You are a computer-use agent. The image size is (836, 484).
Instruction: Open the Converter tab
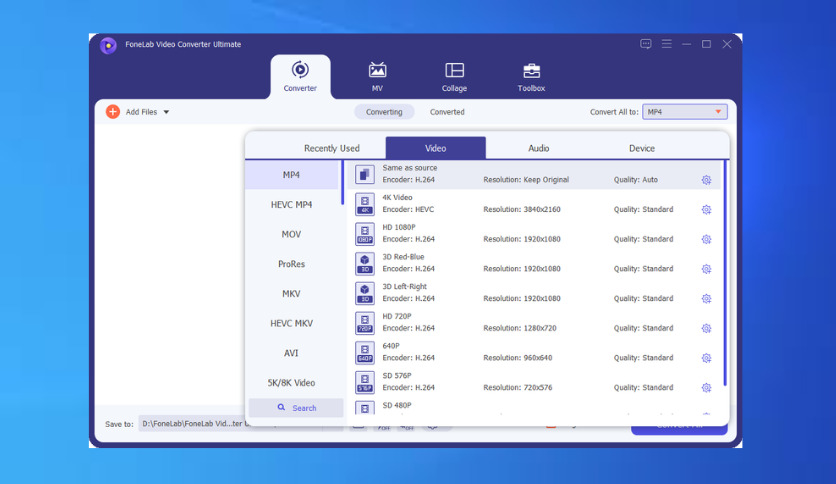[x=300, y=77]
